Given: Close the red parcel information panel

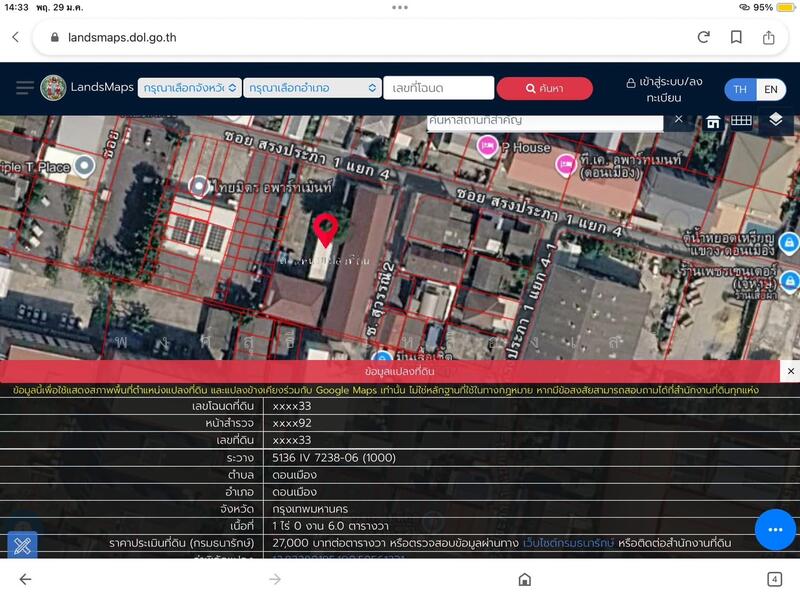Looking at the screenshot, I should 790,371.
